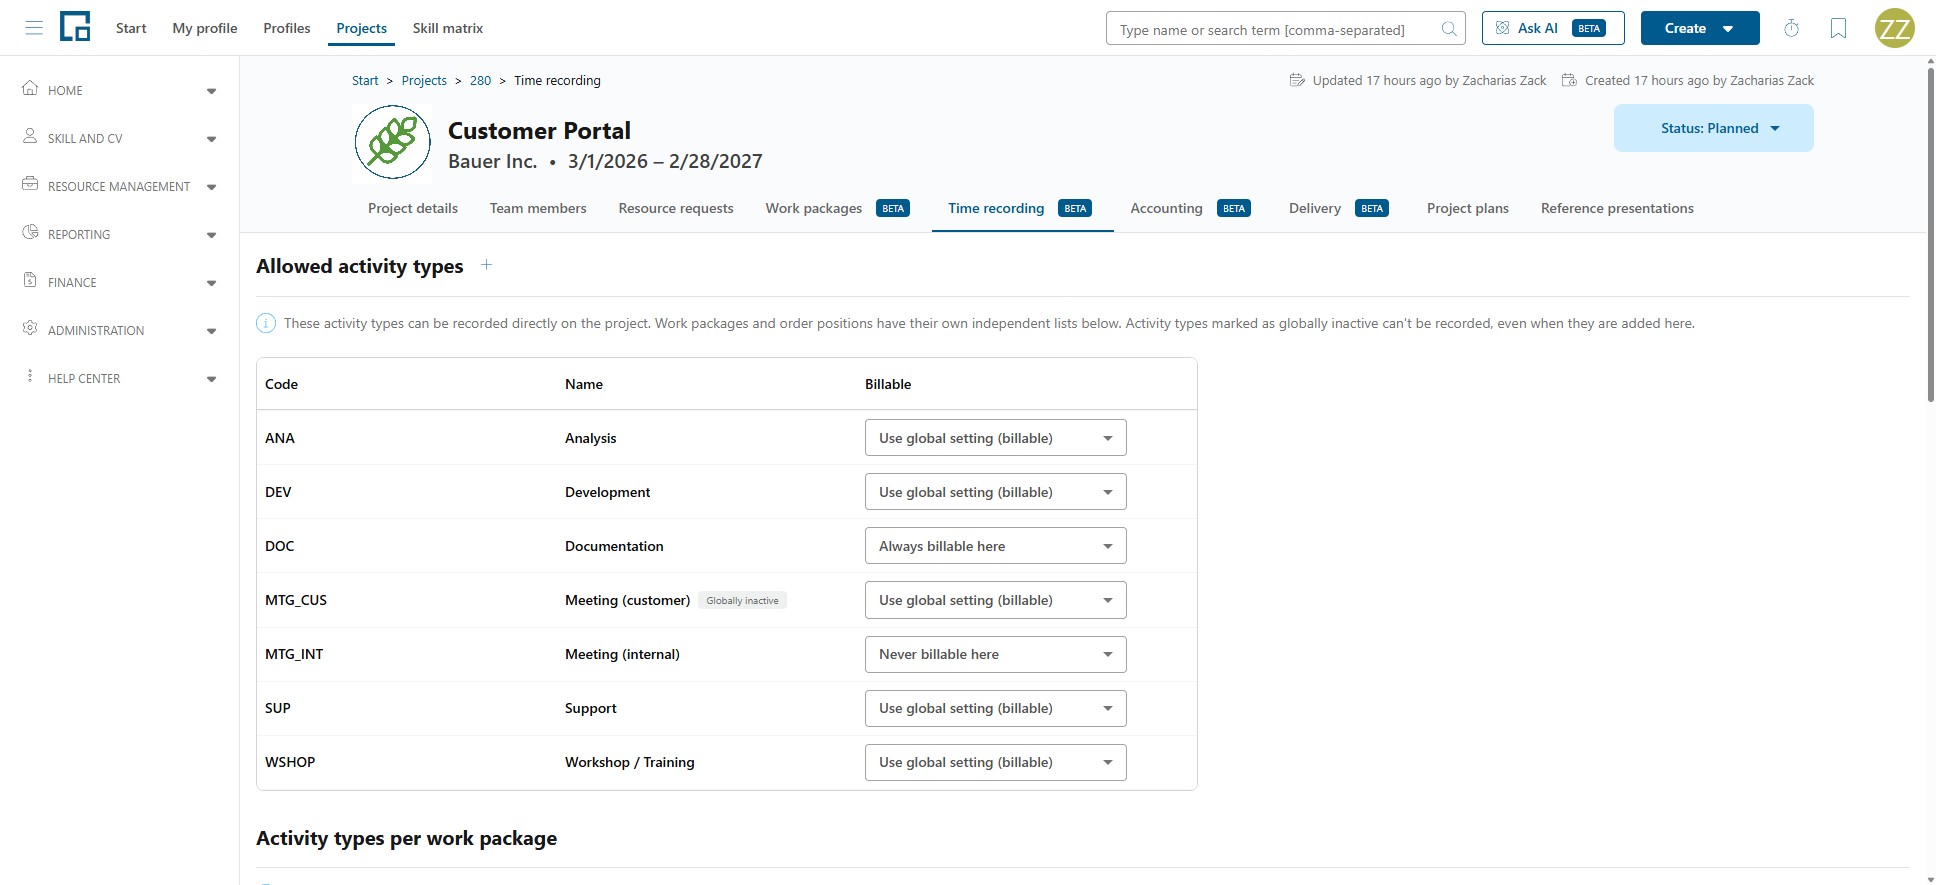Viewport: 1936px width, 885px height.
Task: Open the Delivery tab
Action: pos(1338,208)
